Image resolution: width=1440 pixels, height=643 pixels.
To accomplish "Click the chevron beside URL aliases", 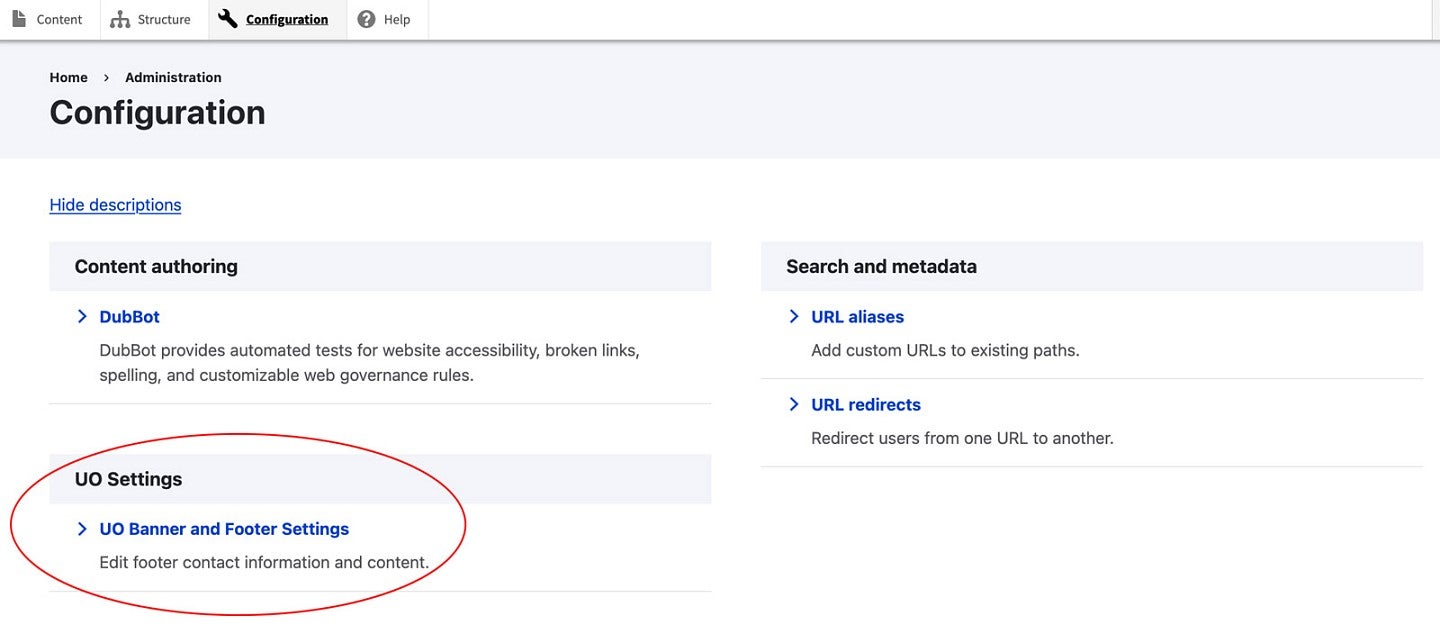I will (x=794, y=316).
